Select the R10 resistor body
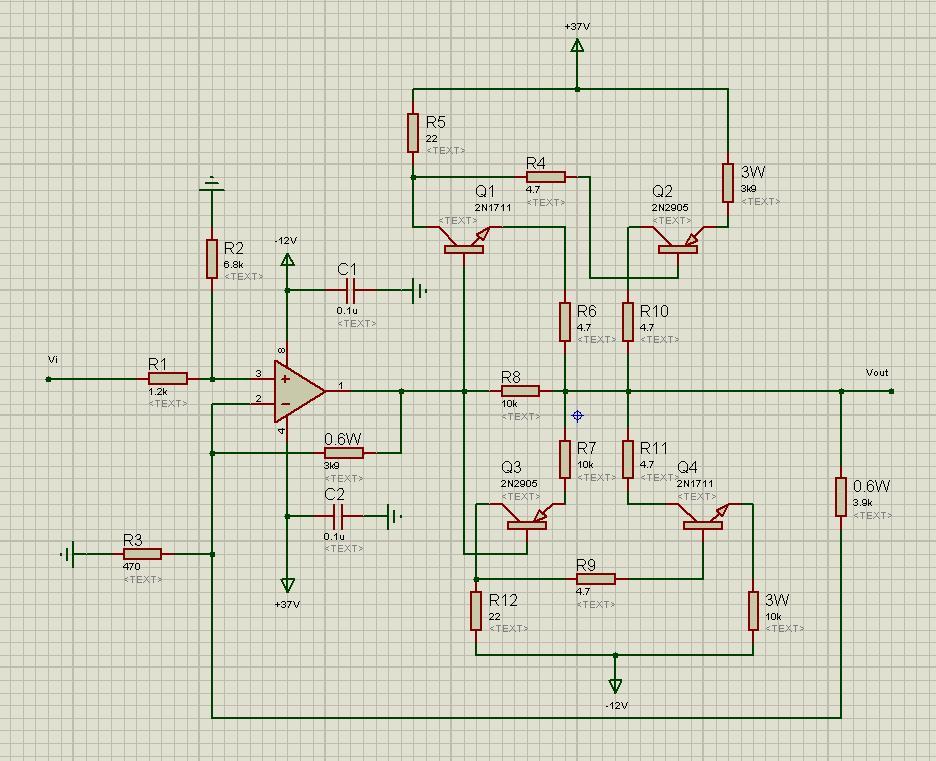The width and height of the screenshot is (936, 761). [627, 322]
